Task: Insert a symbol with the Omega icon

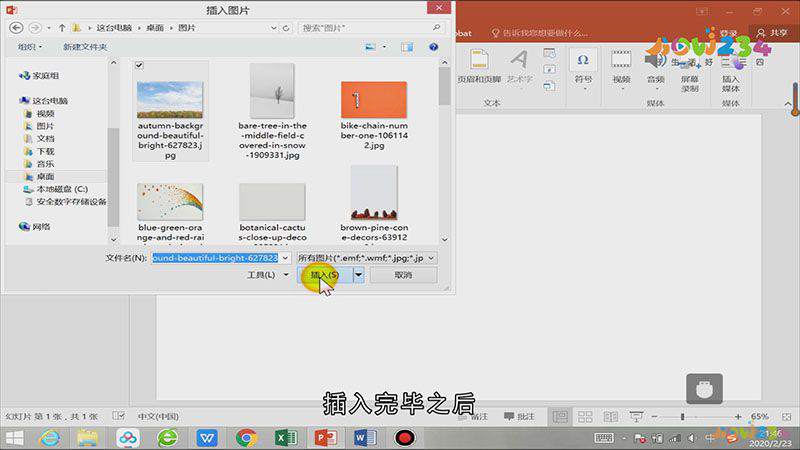Action: point(583,69)
